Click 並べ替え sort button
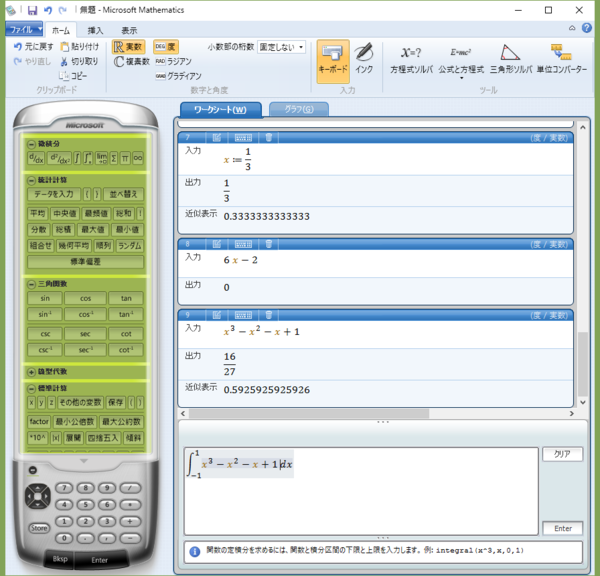The width and height of the screenshot is (600, 576). coord(123,194)
